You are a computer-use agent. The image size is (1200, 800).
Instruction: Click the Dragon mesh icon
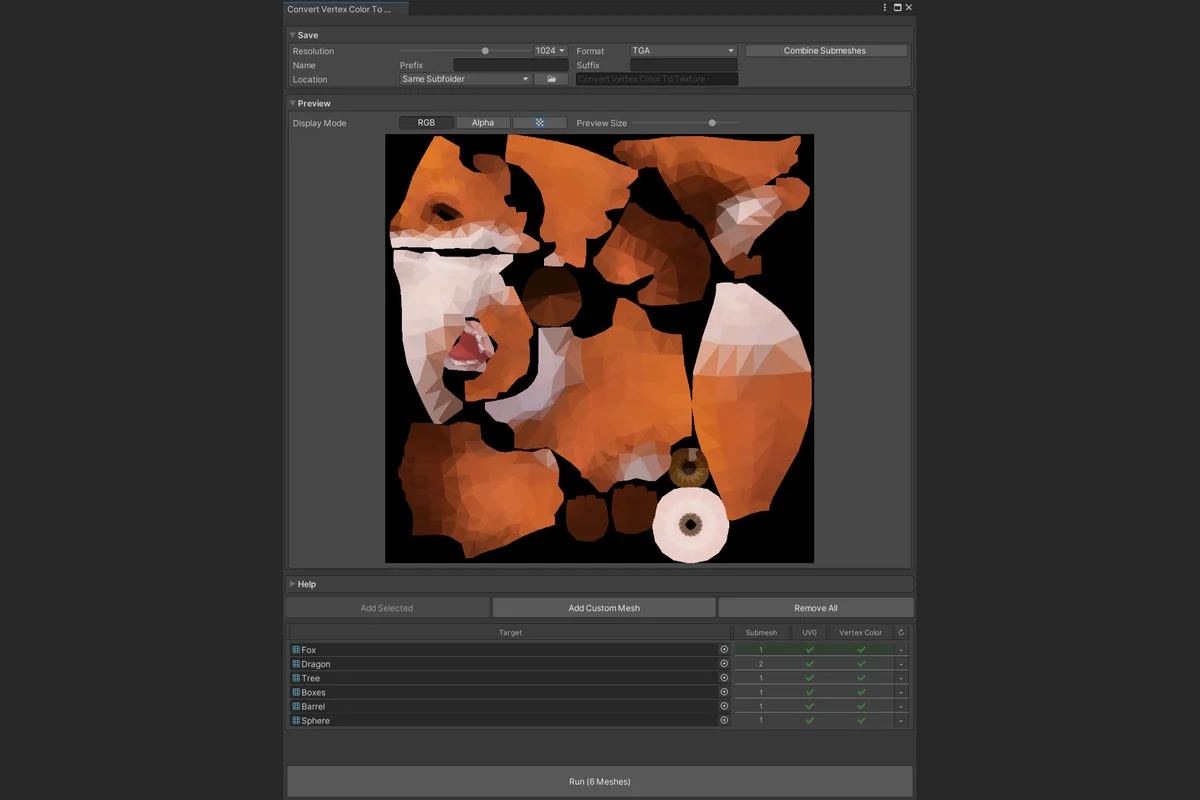pyautogui.click(x=297, y=663)
